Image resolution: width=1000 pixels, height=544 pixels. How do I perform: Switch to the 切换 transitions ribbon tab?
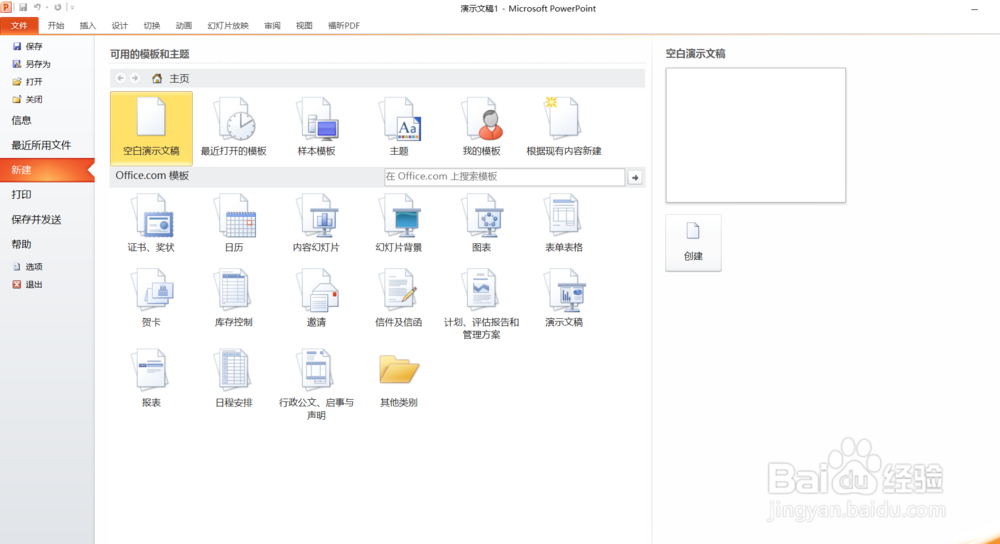152,26
